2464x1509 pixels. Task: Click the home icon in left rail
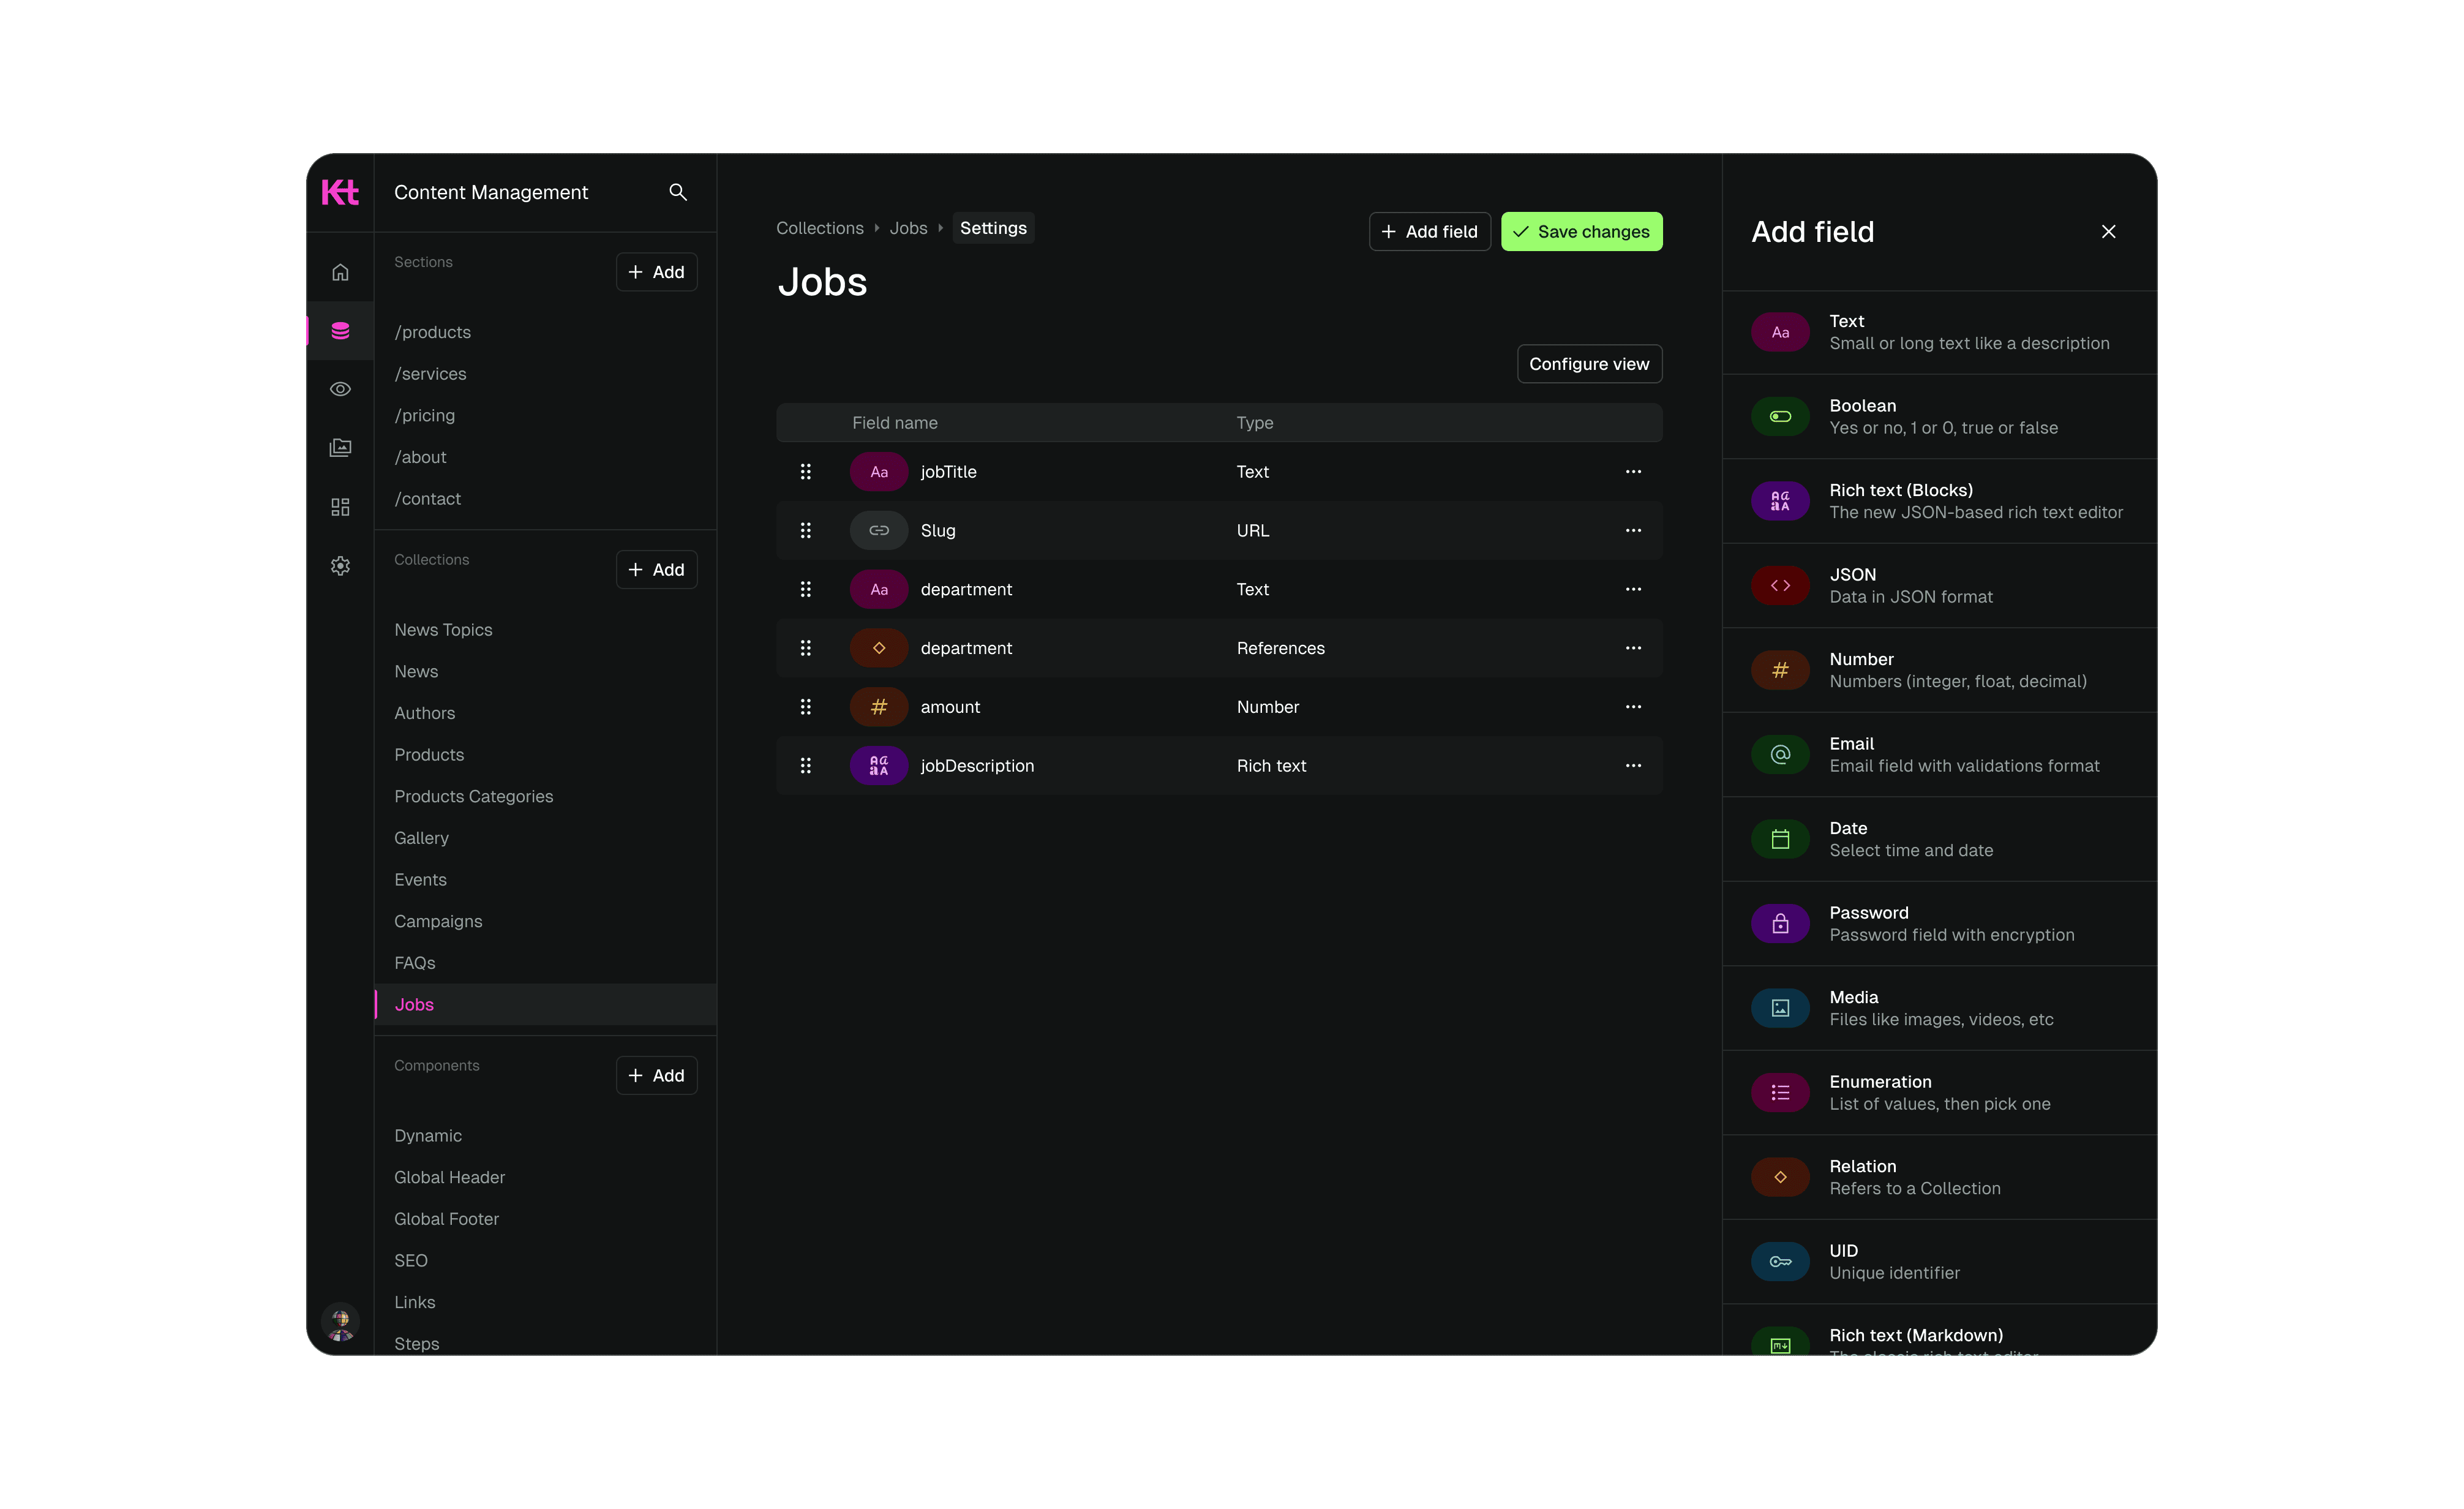point(340,272)
